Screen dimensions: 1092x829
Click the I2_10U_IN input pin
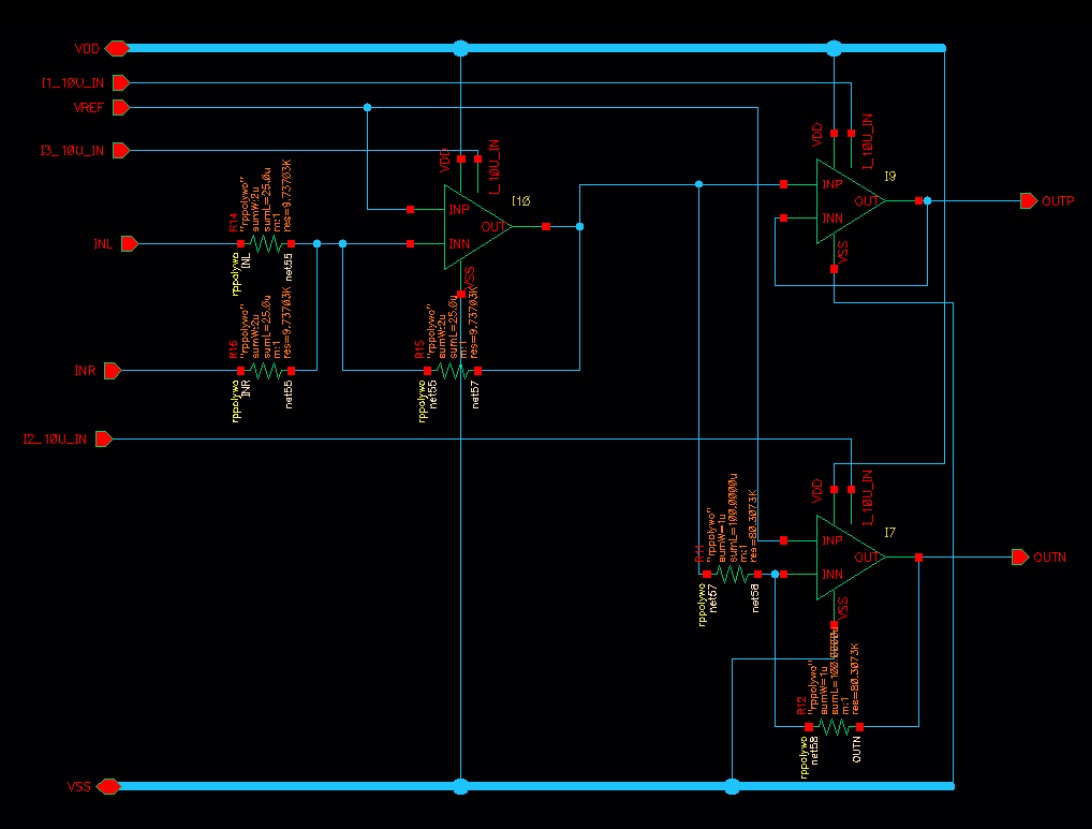[104, 439]
